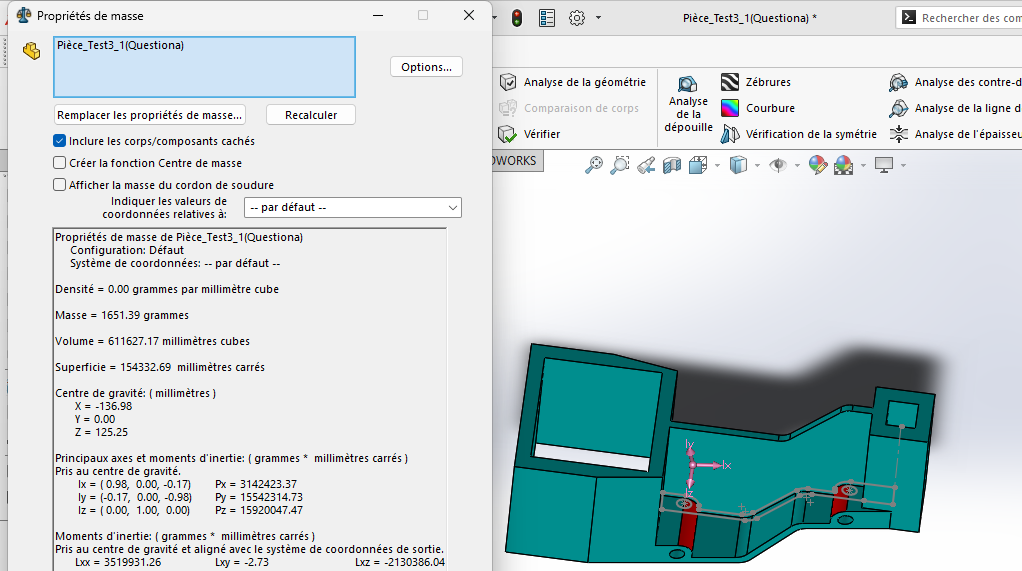The width and height of the screenshot is (1022, 571).
Task: Check Afficher la masse du cordon de soudure
Action: 59,185
